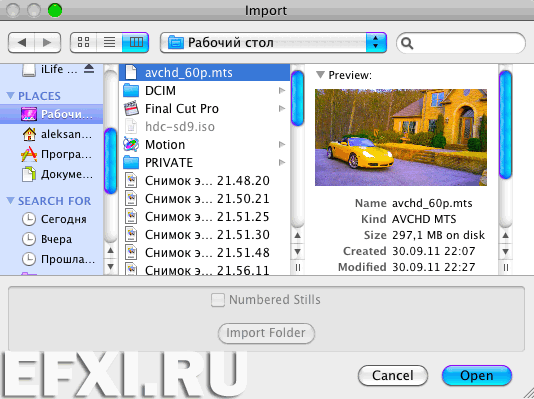The height and width of the screenshot is (399, 534).
Task: Click sidebar scroll up arrow
Action: click(110, 251)
